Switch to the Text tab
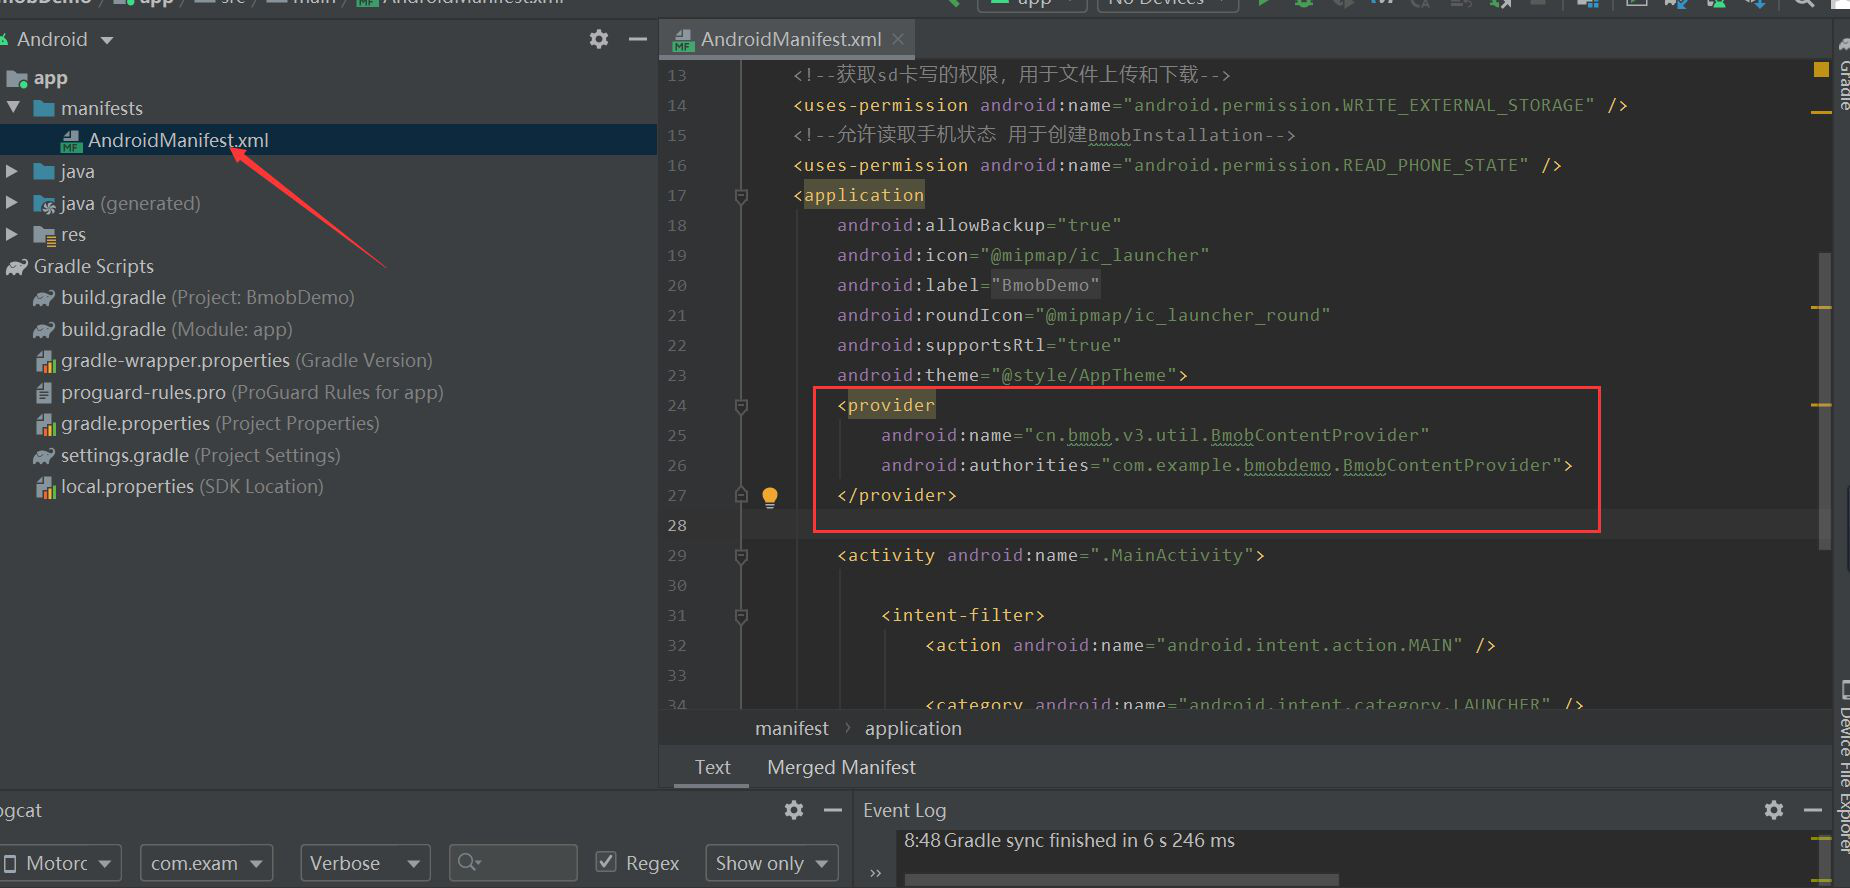 (x=712, y=767)
